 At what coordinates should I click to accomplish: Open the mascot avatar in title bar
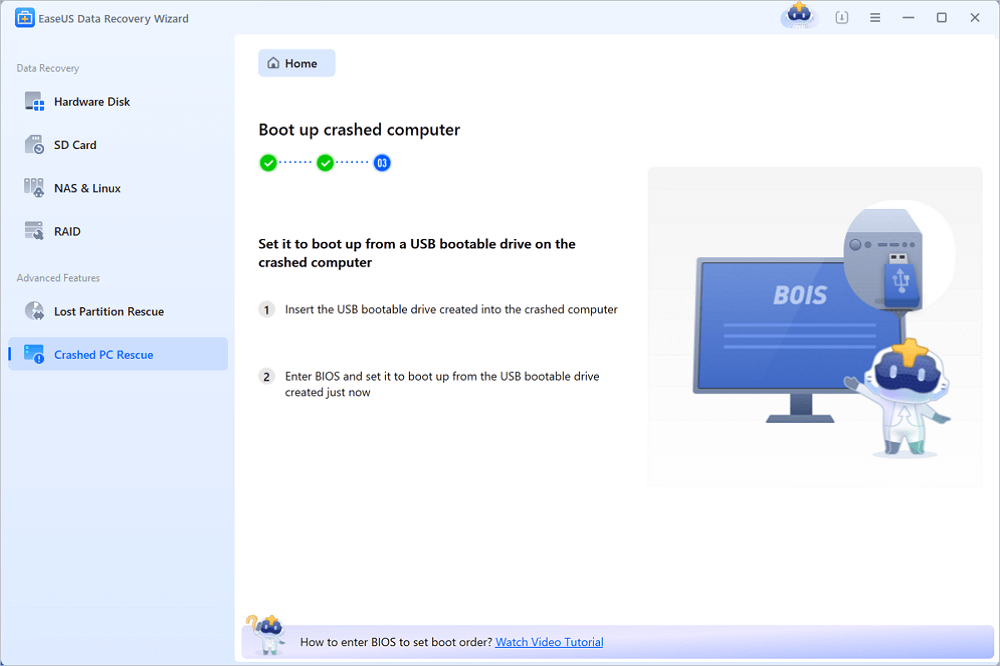coord(799,15)
